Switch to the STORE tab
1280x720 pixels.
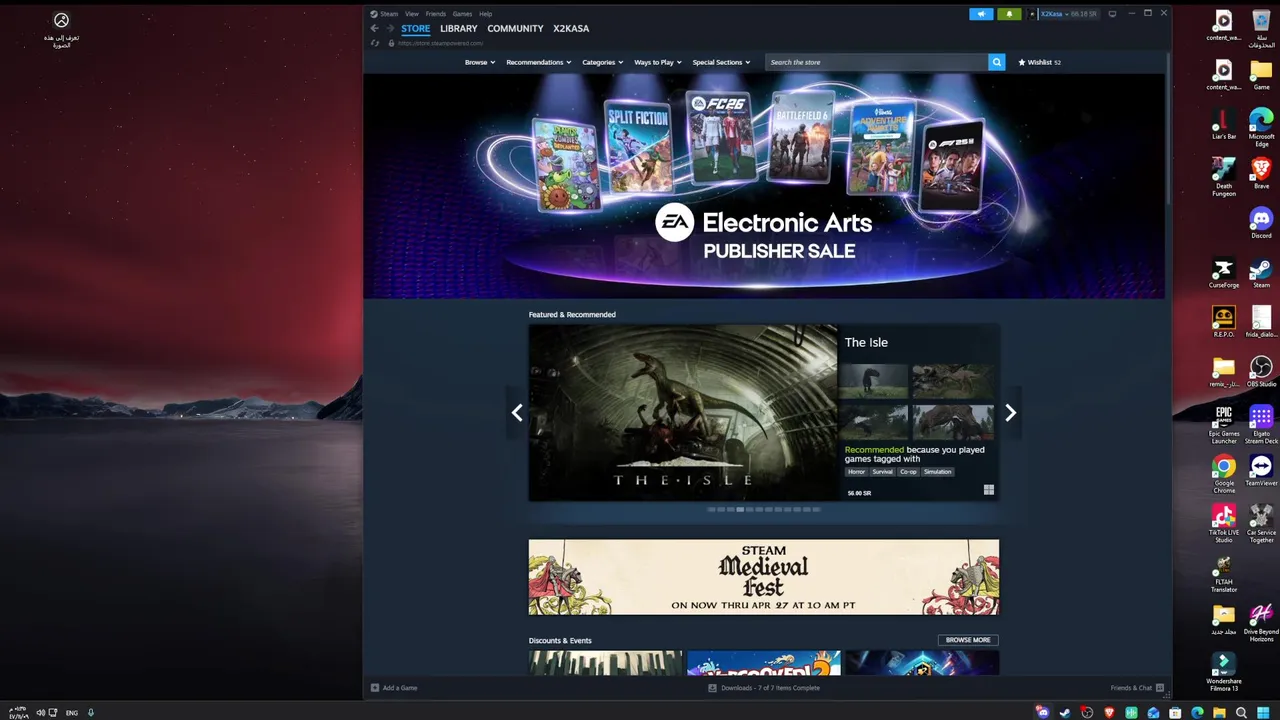[415, 29]
